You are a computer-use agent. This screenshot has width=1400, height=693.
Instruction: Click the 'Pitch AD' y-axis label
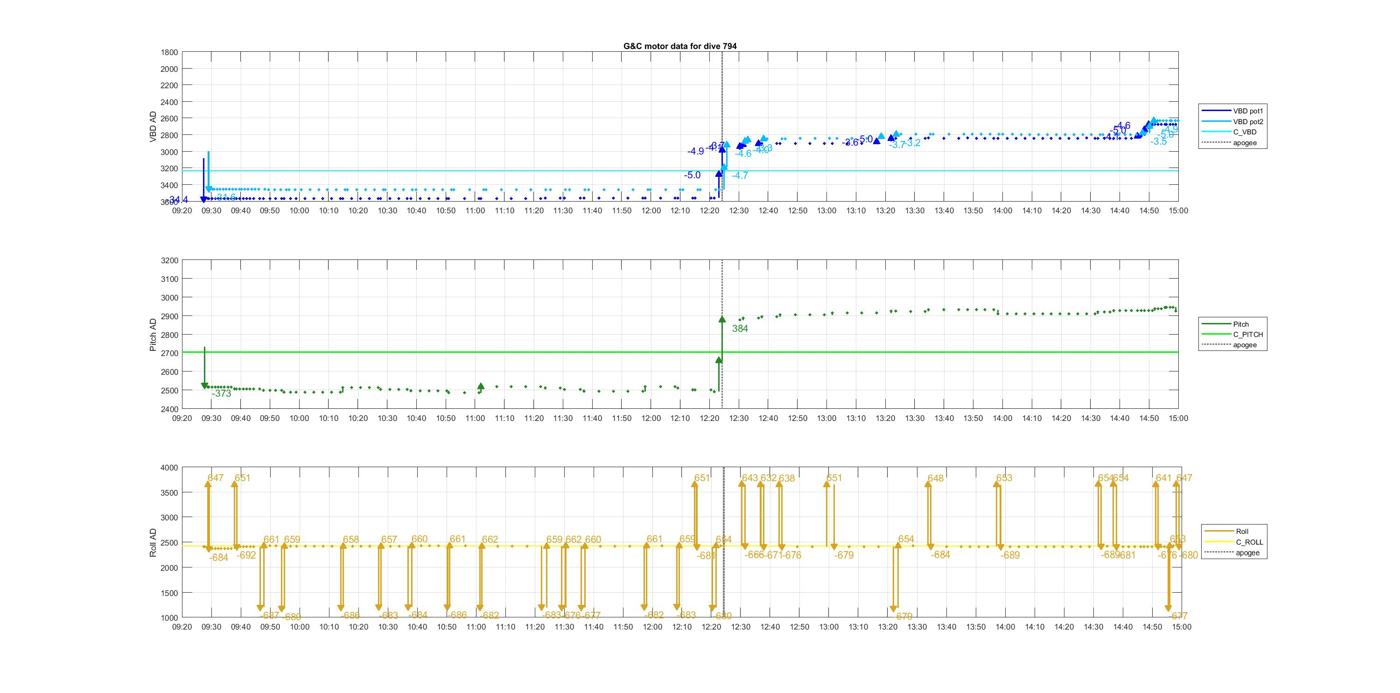[x=153, y=335]
